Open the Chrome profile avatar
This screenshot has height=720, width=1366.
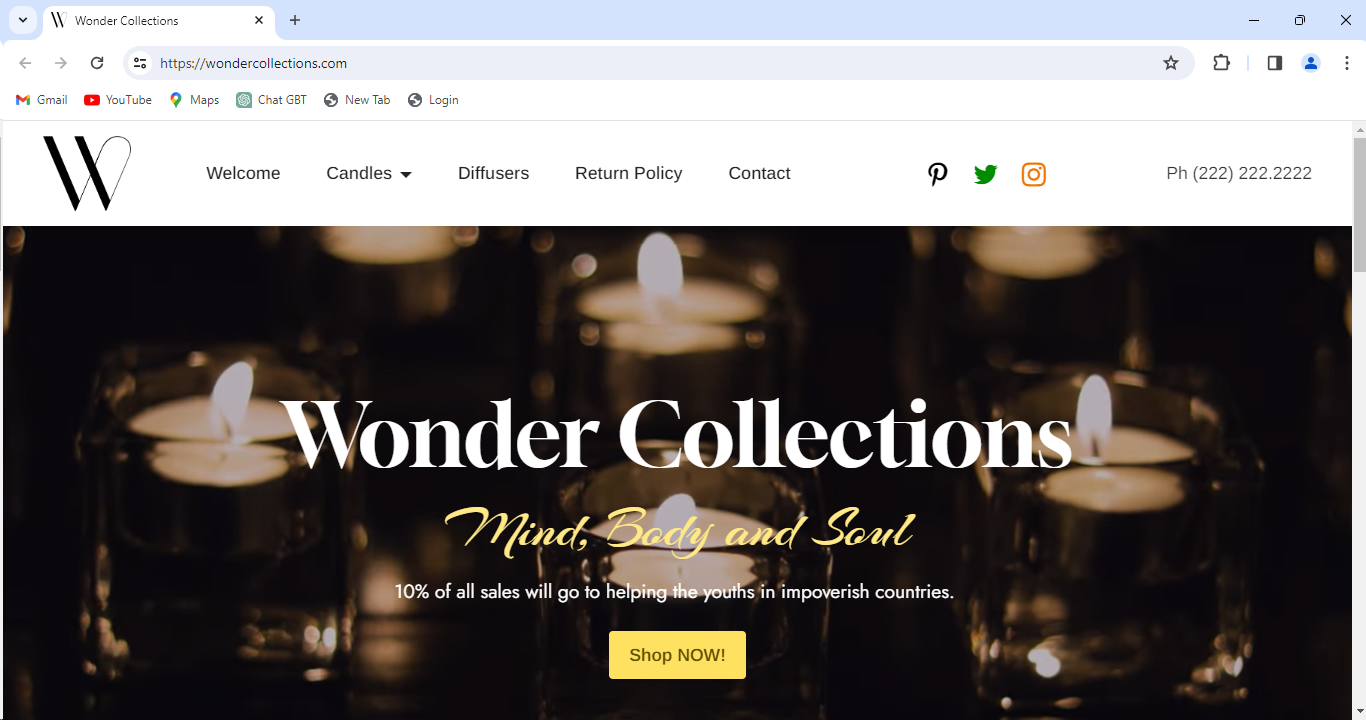(1310, 63)
